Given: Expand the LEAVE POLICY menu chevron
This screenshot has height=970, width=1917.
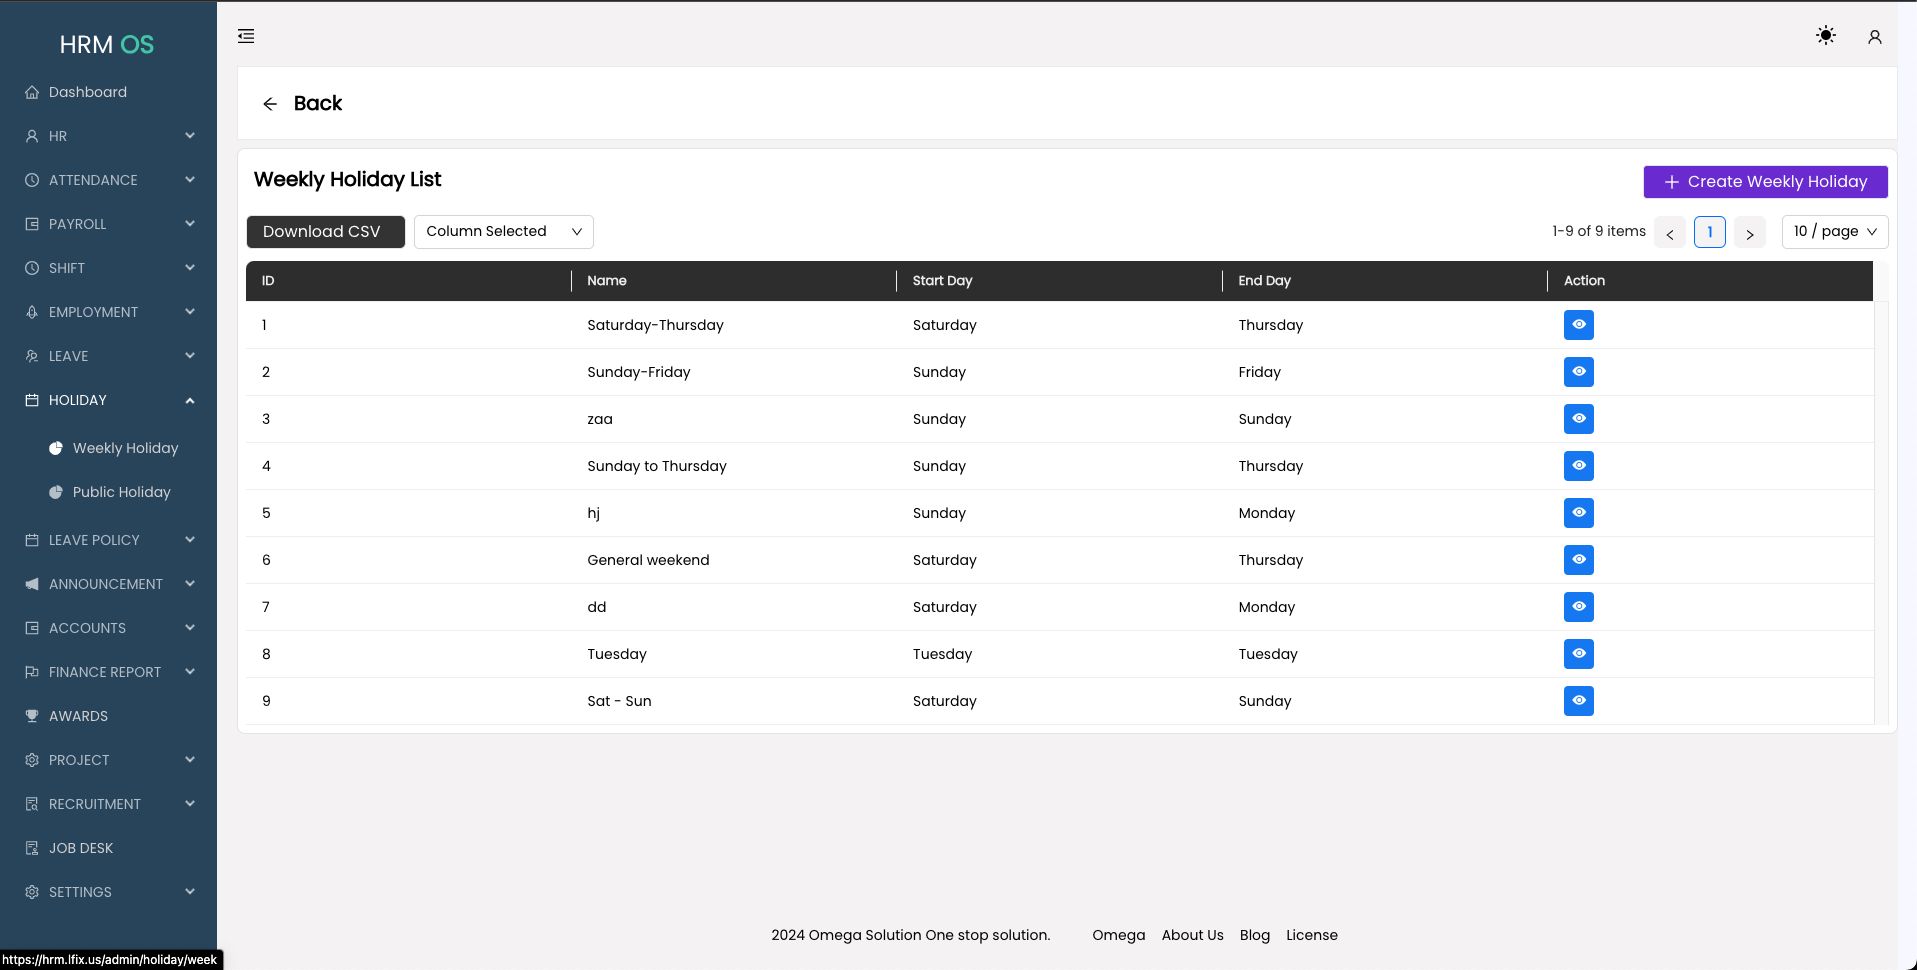Looking at the screenshot, I should point(190,540).
